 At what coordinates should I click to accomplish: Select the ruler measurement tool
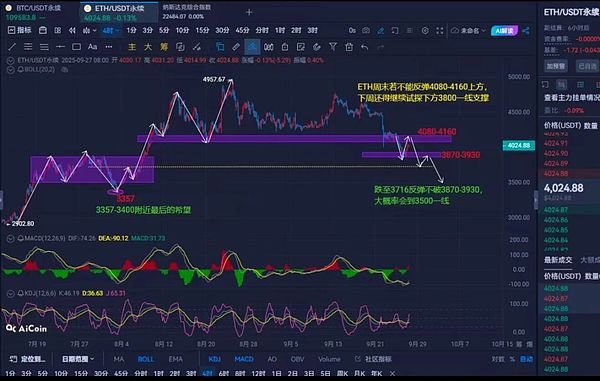pos(236,47)
